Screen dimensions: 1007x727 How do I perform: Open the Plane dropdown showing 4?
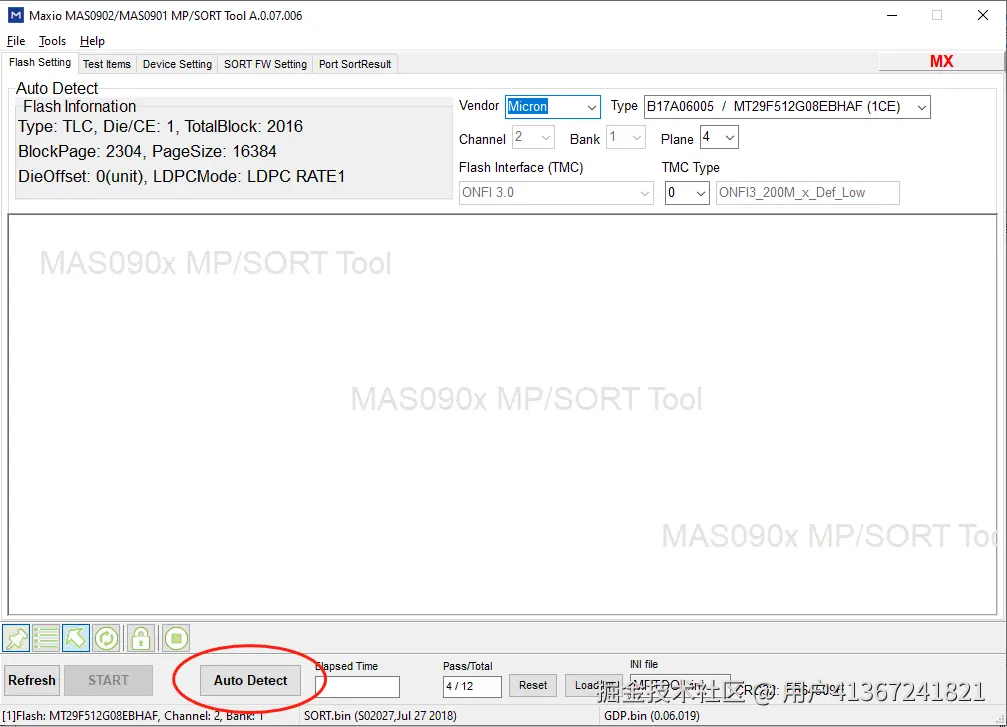[719, 137]
